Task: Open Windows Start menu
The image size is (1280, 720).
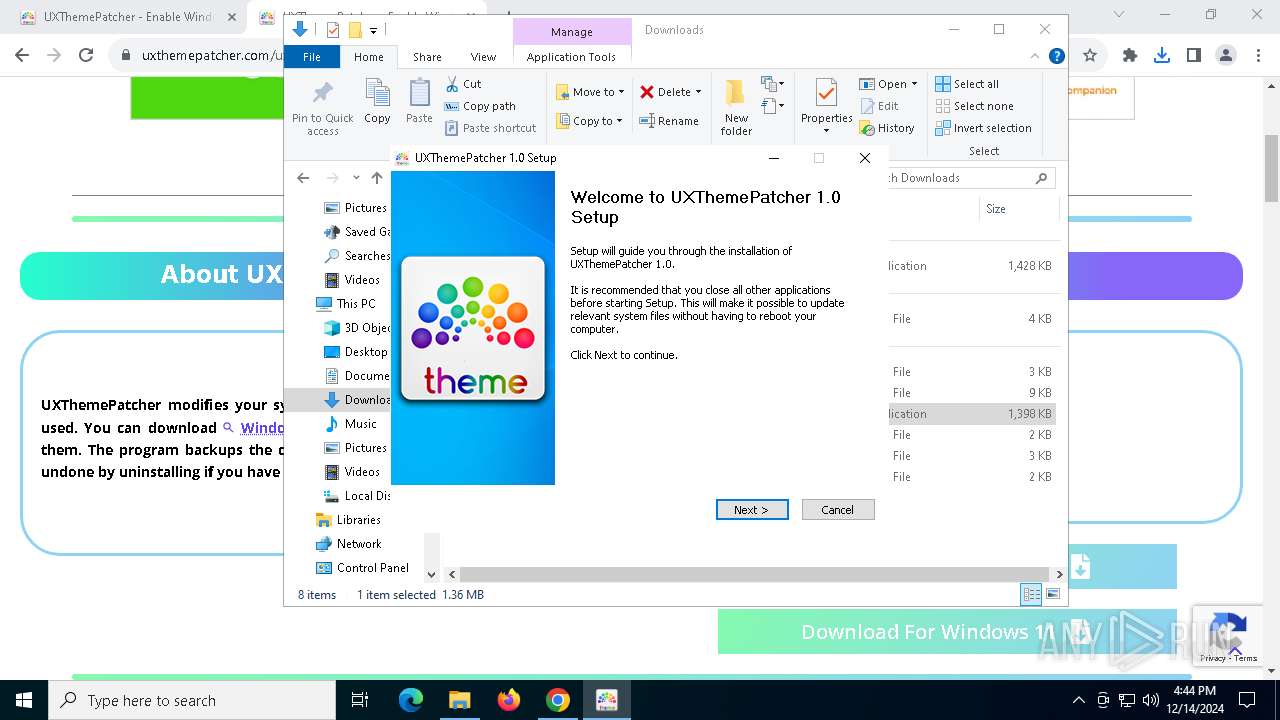Action: pyautogui.click(x=24, y=700)
